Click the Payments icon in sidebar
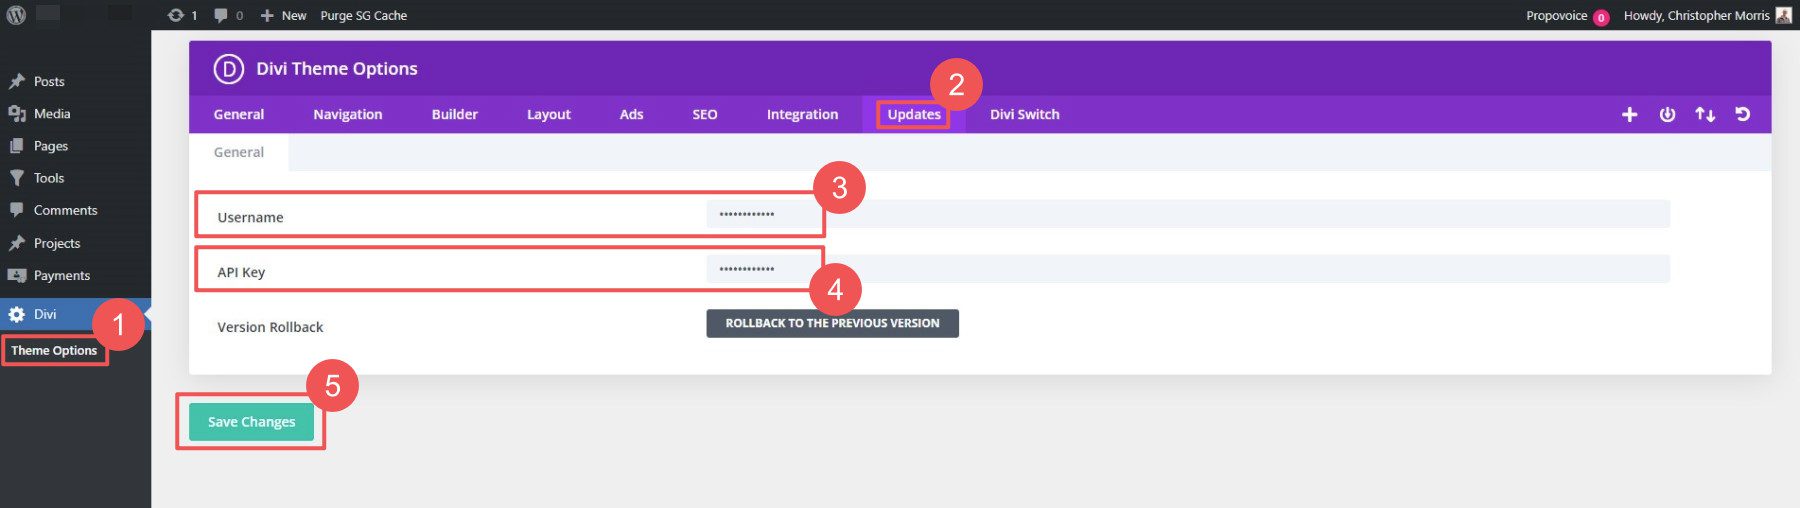 (x=17, y=275)
